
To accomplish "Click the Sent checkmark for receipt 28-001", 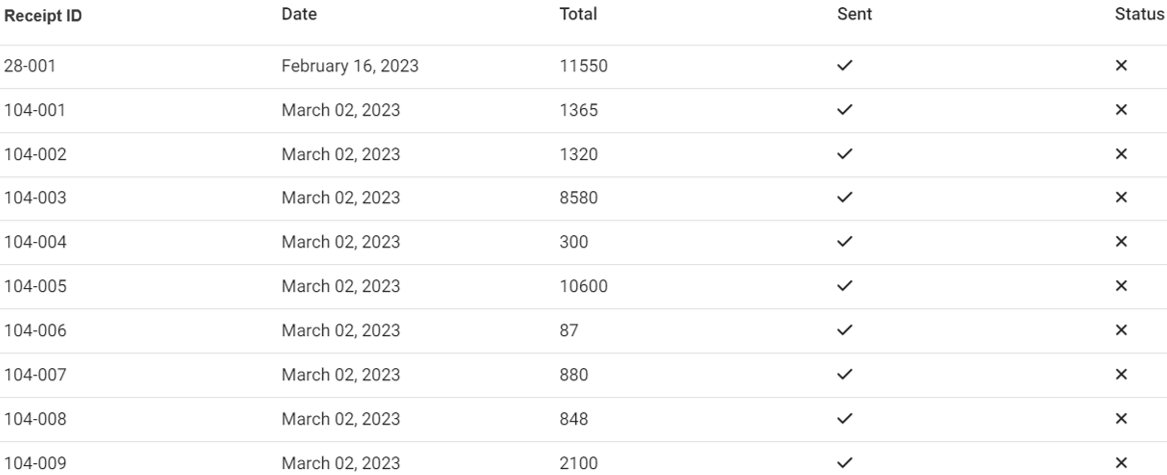I will click(x=845, y=66).
